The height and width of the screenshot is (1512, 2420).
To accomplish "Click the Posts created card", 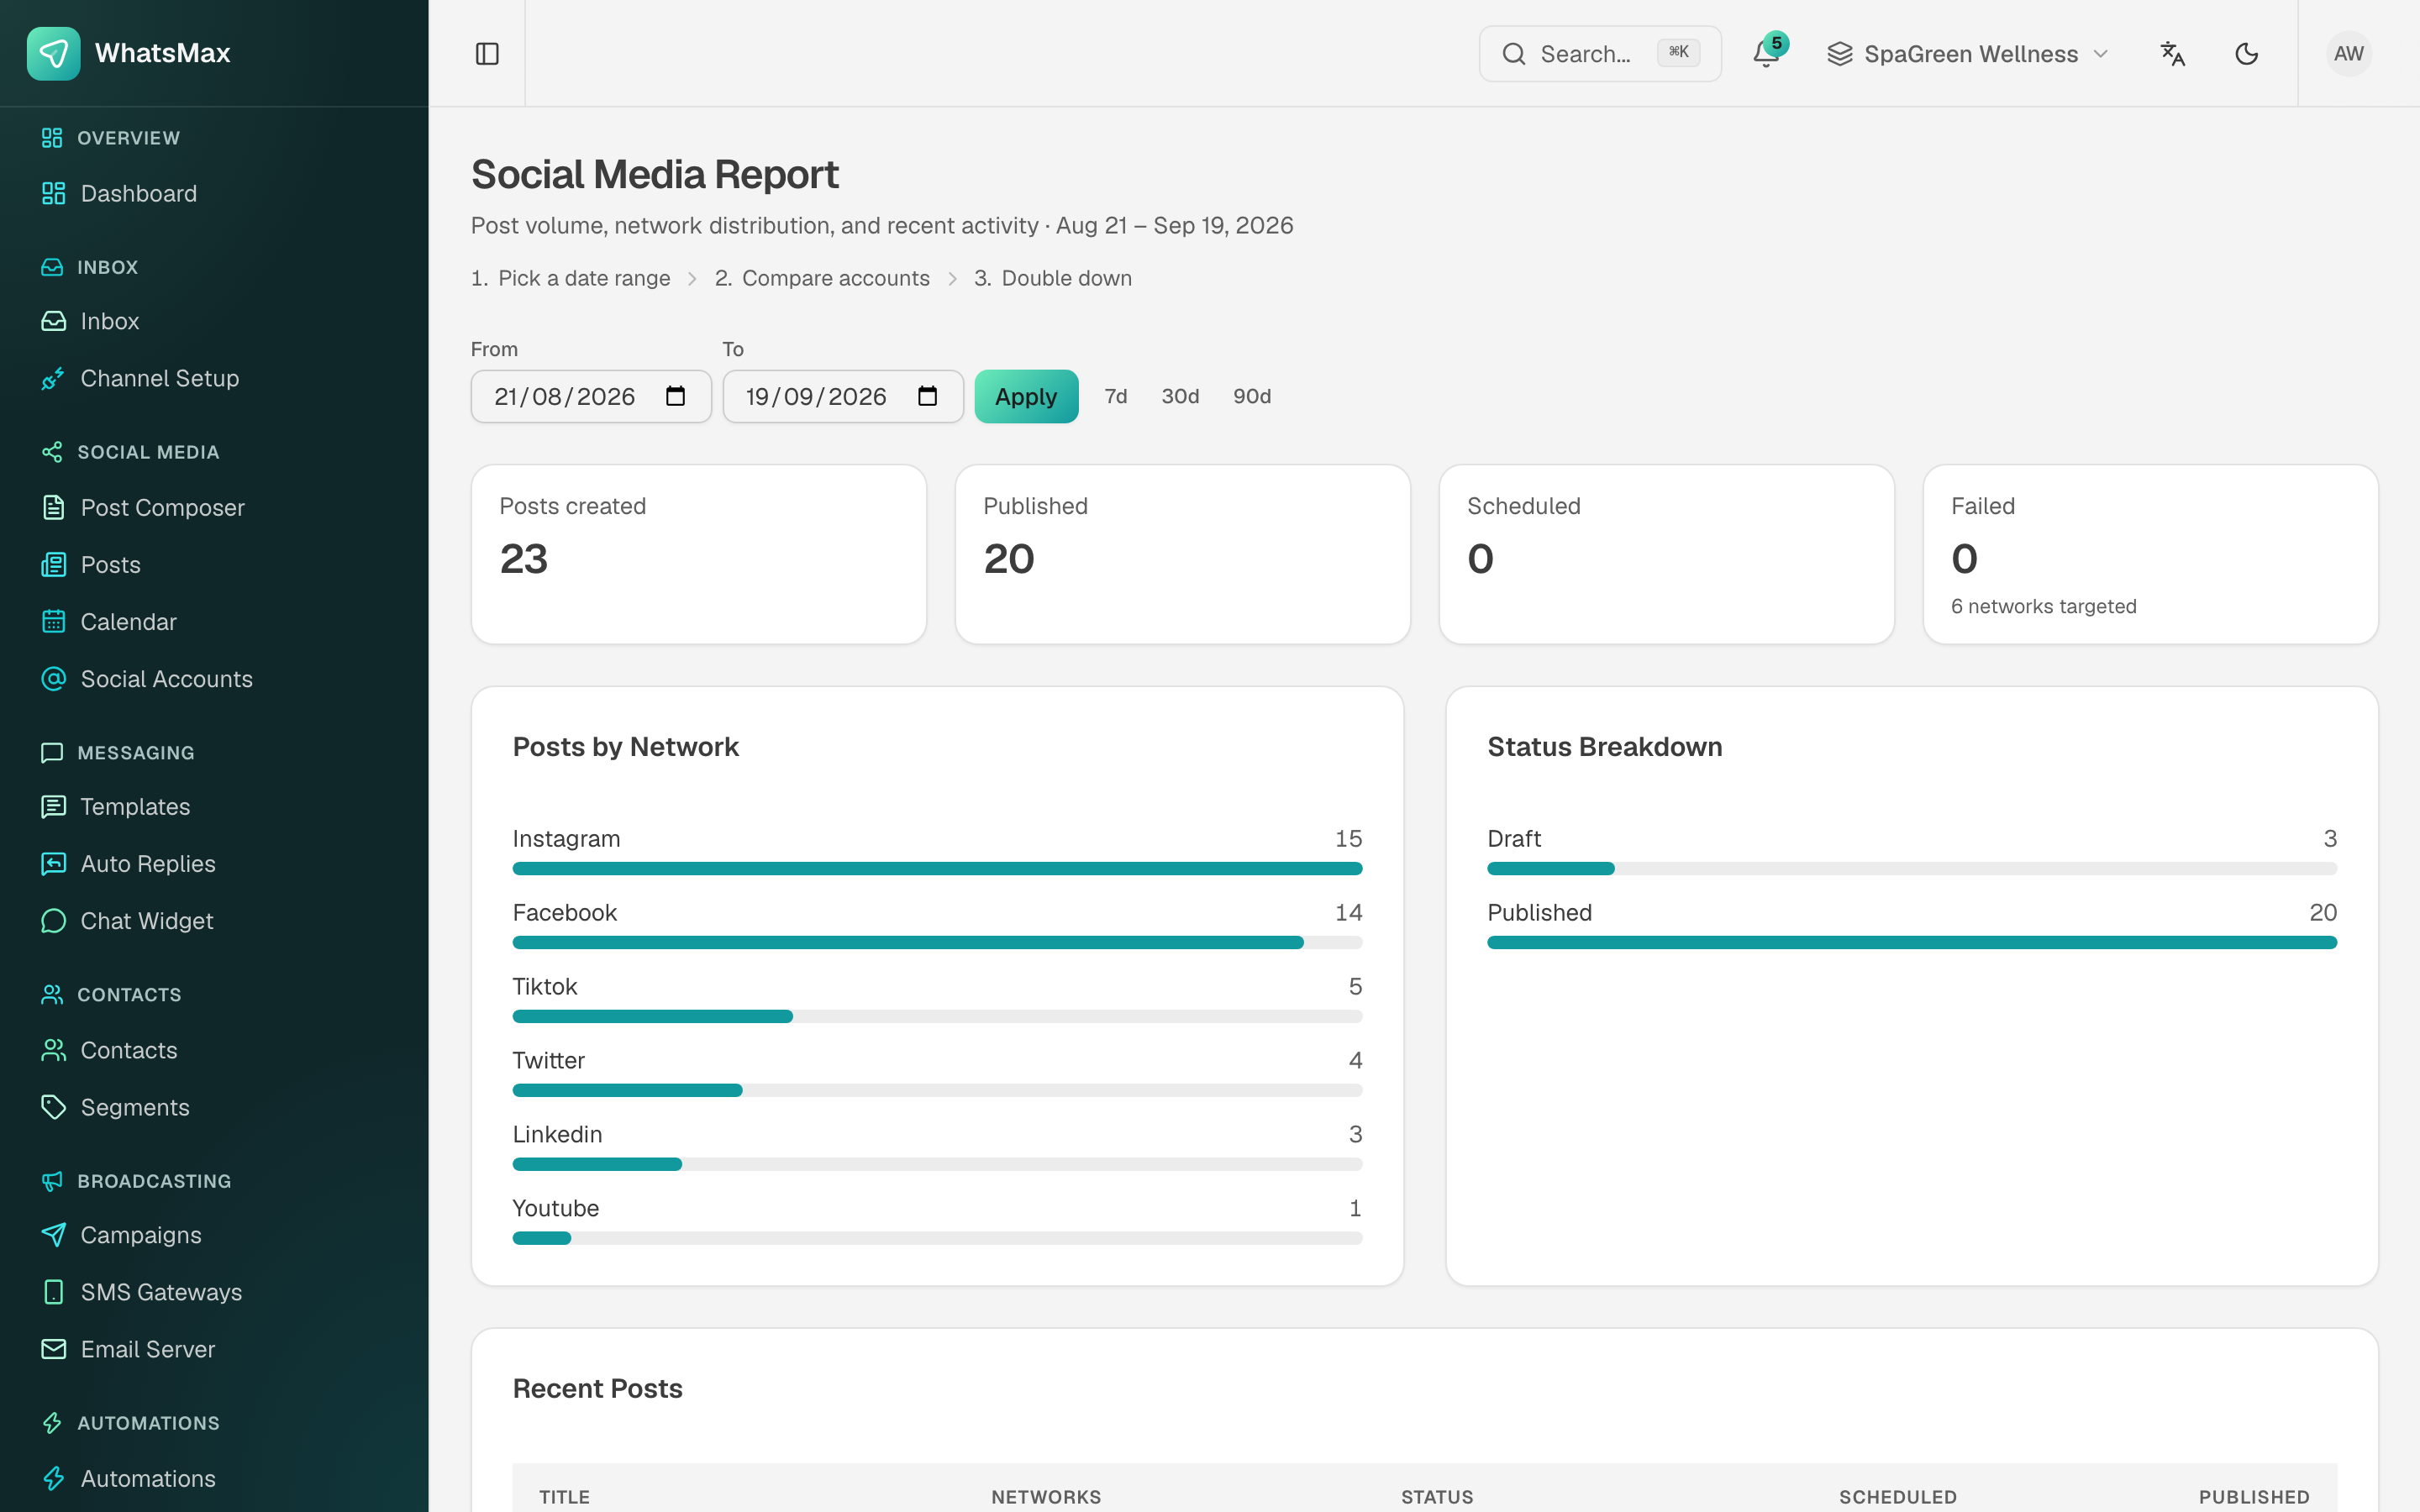I will click(x=698, y=554).
